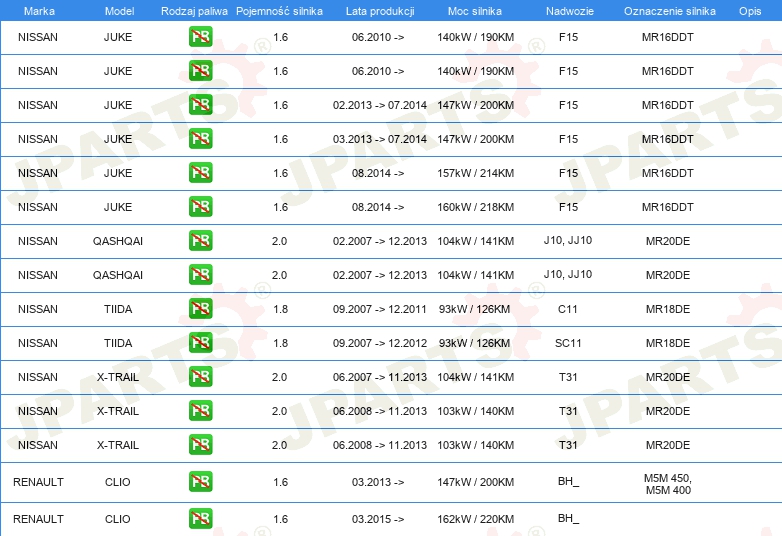
Task: Select the date cell 02.2013 -> 07.2014
Action: coord(380,105)
